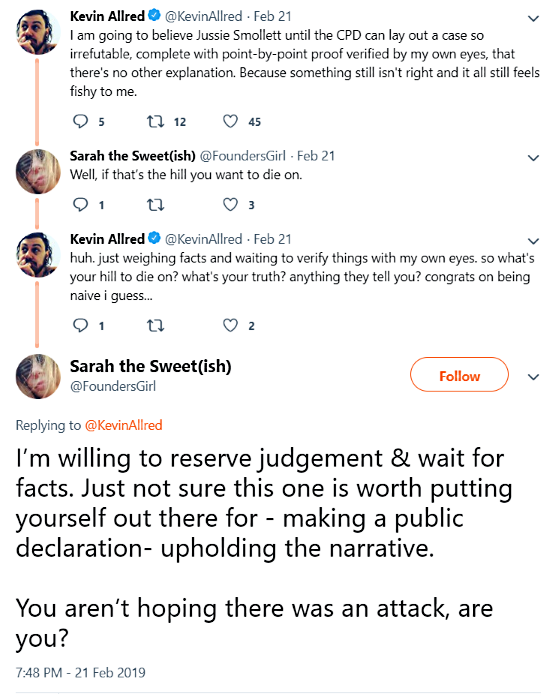Retweet Kevin Allred's Jussie Smollett tweet
Viewport: 553px width, 694px height.
155,121
